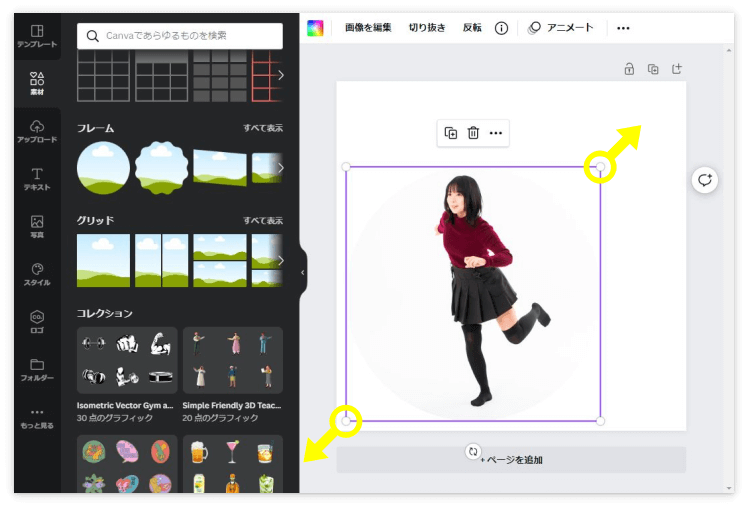
Task: Show all フレーム frames via すべて表示
Action: (x=263, y=128)
